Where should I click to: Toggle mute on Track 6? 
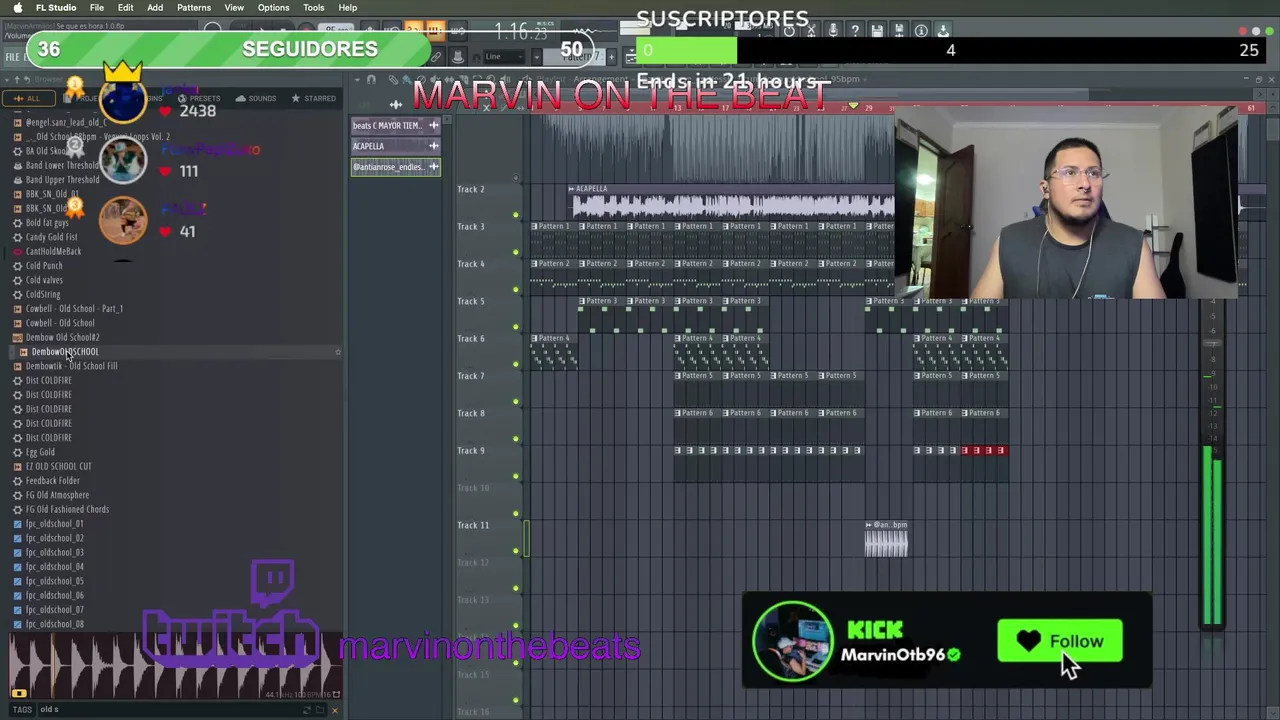coord(516,364)
